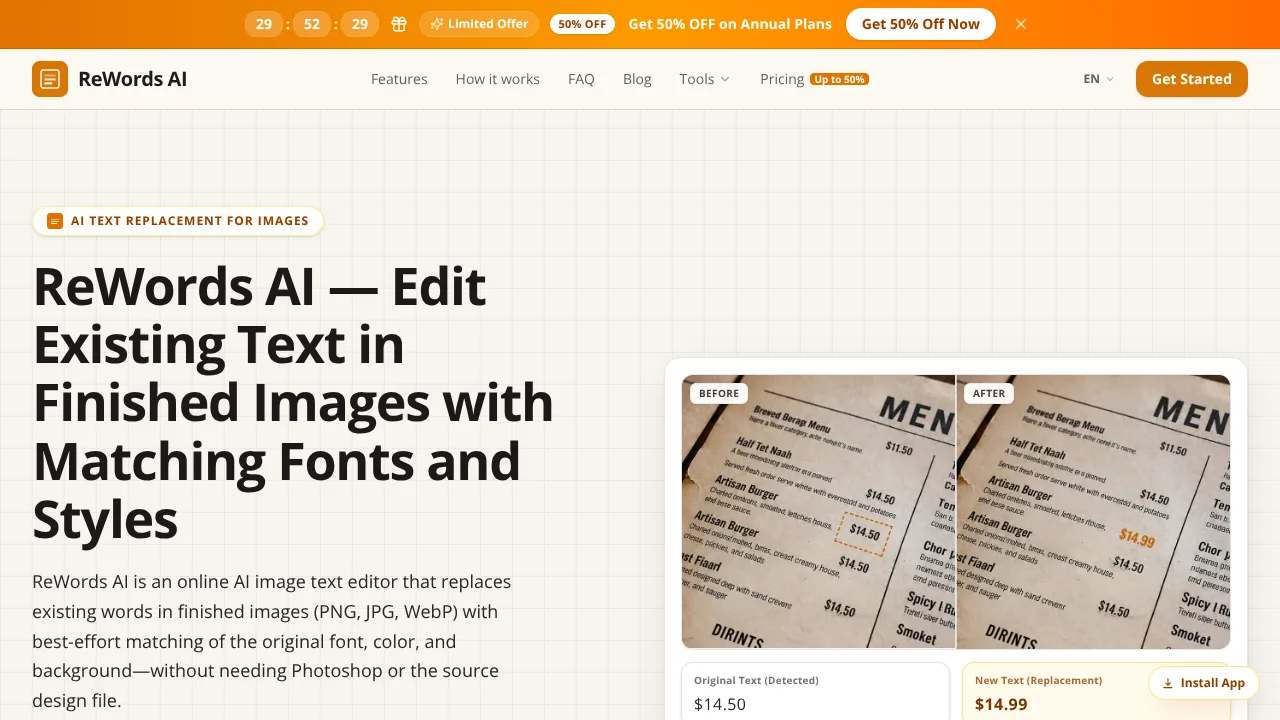
Task: Open the EN language selector
Action: (x=1098, y=79)
